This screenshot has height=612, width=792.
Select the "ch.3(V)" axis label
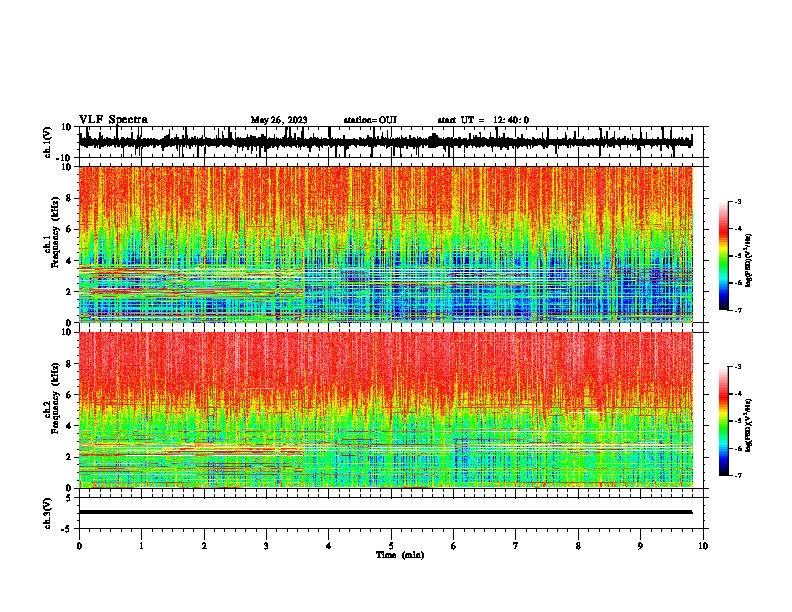coord(47,514)
